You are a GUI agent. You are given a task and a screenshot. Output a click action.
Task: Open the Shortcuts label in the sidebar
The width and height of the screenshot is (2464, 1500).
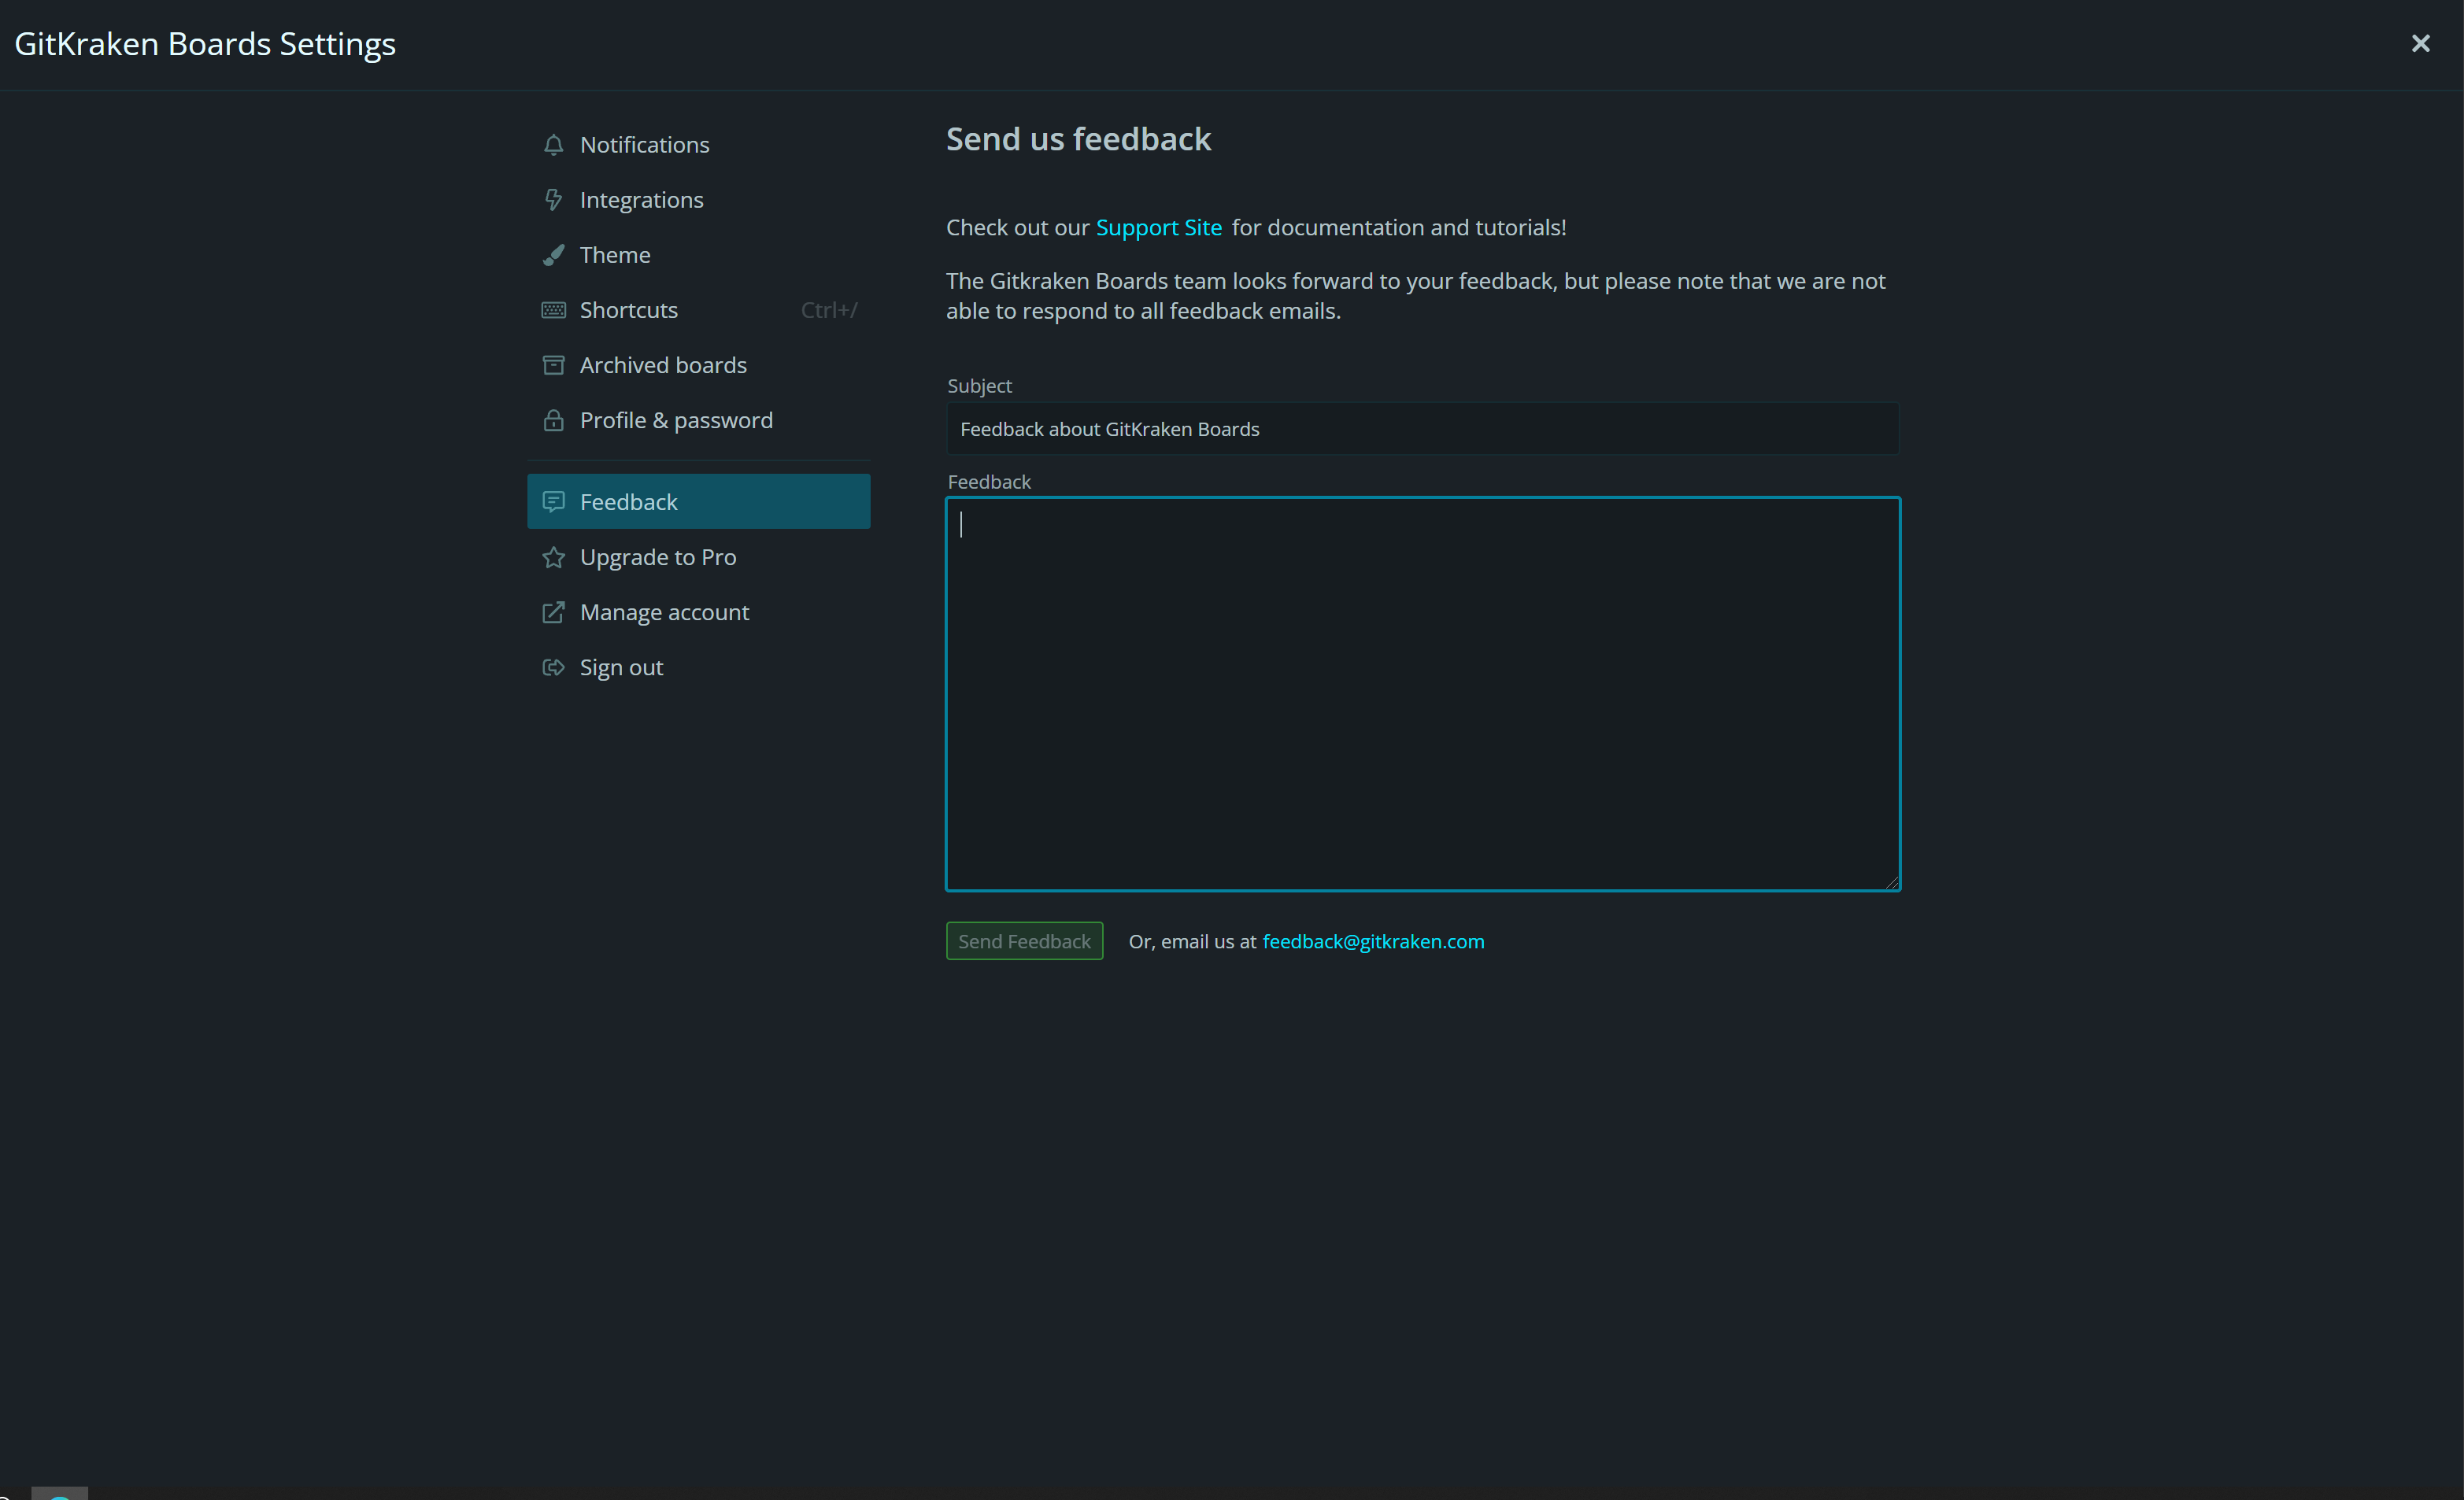pyautogui.click(x=629, y=310)
